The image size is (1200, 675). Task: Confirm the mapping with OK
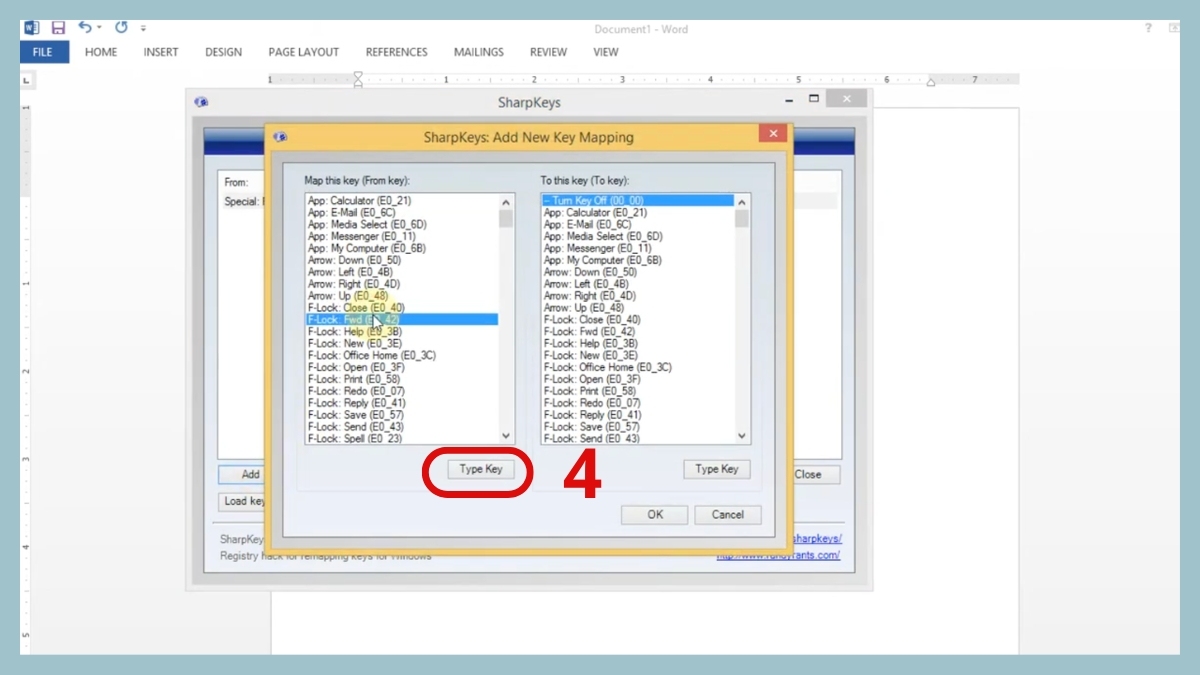coord(654,515)
